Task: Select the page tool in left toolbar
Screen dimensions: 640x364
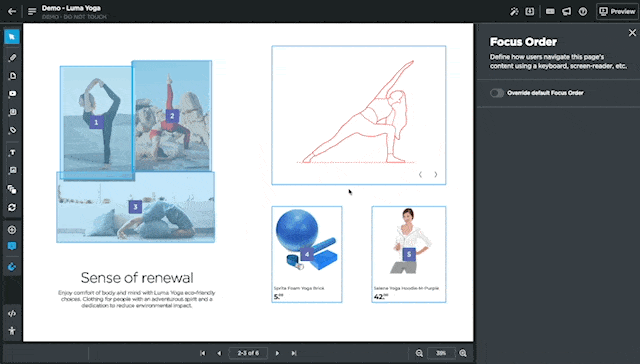Action: point(12,76)
